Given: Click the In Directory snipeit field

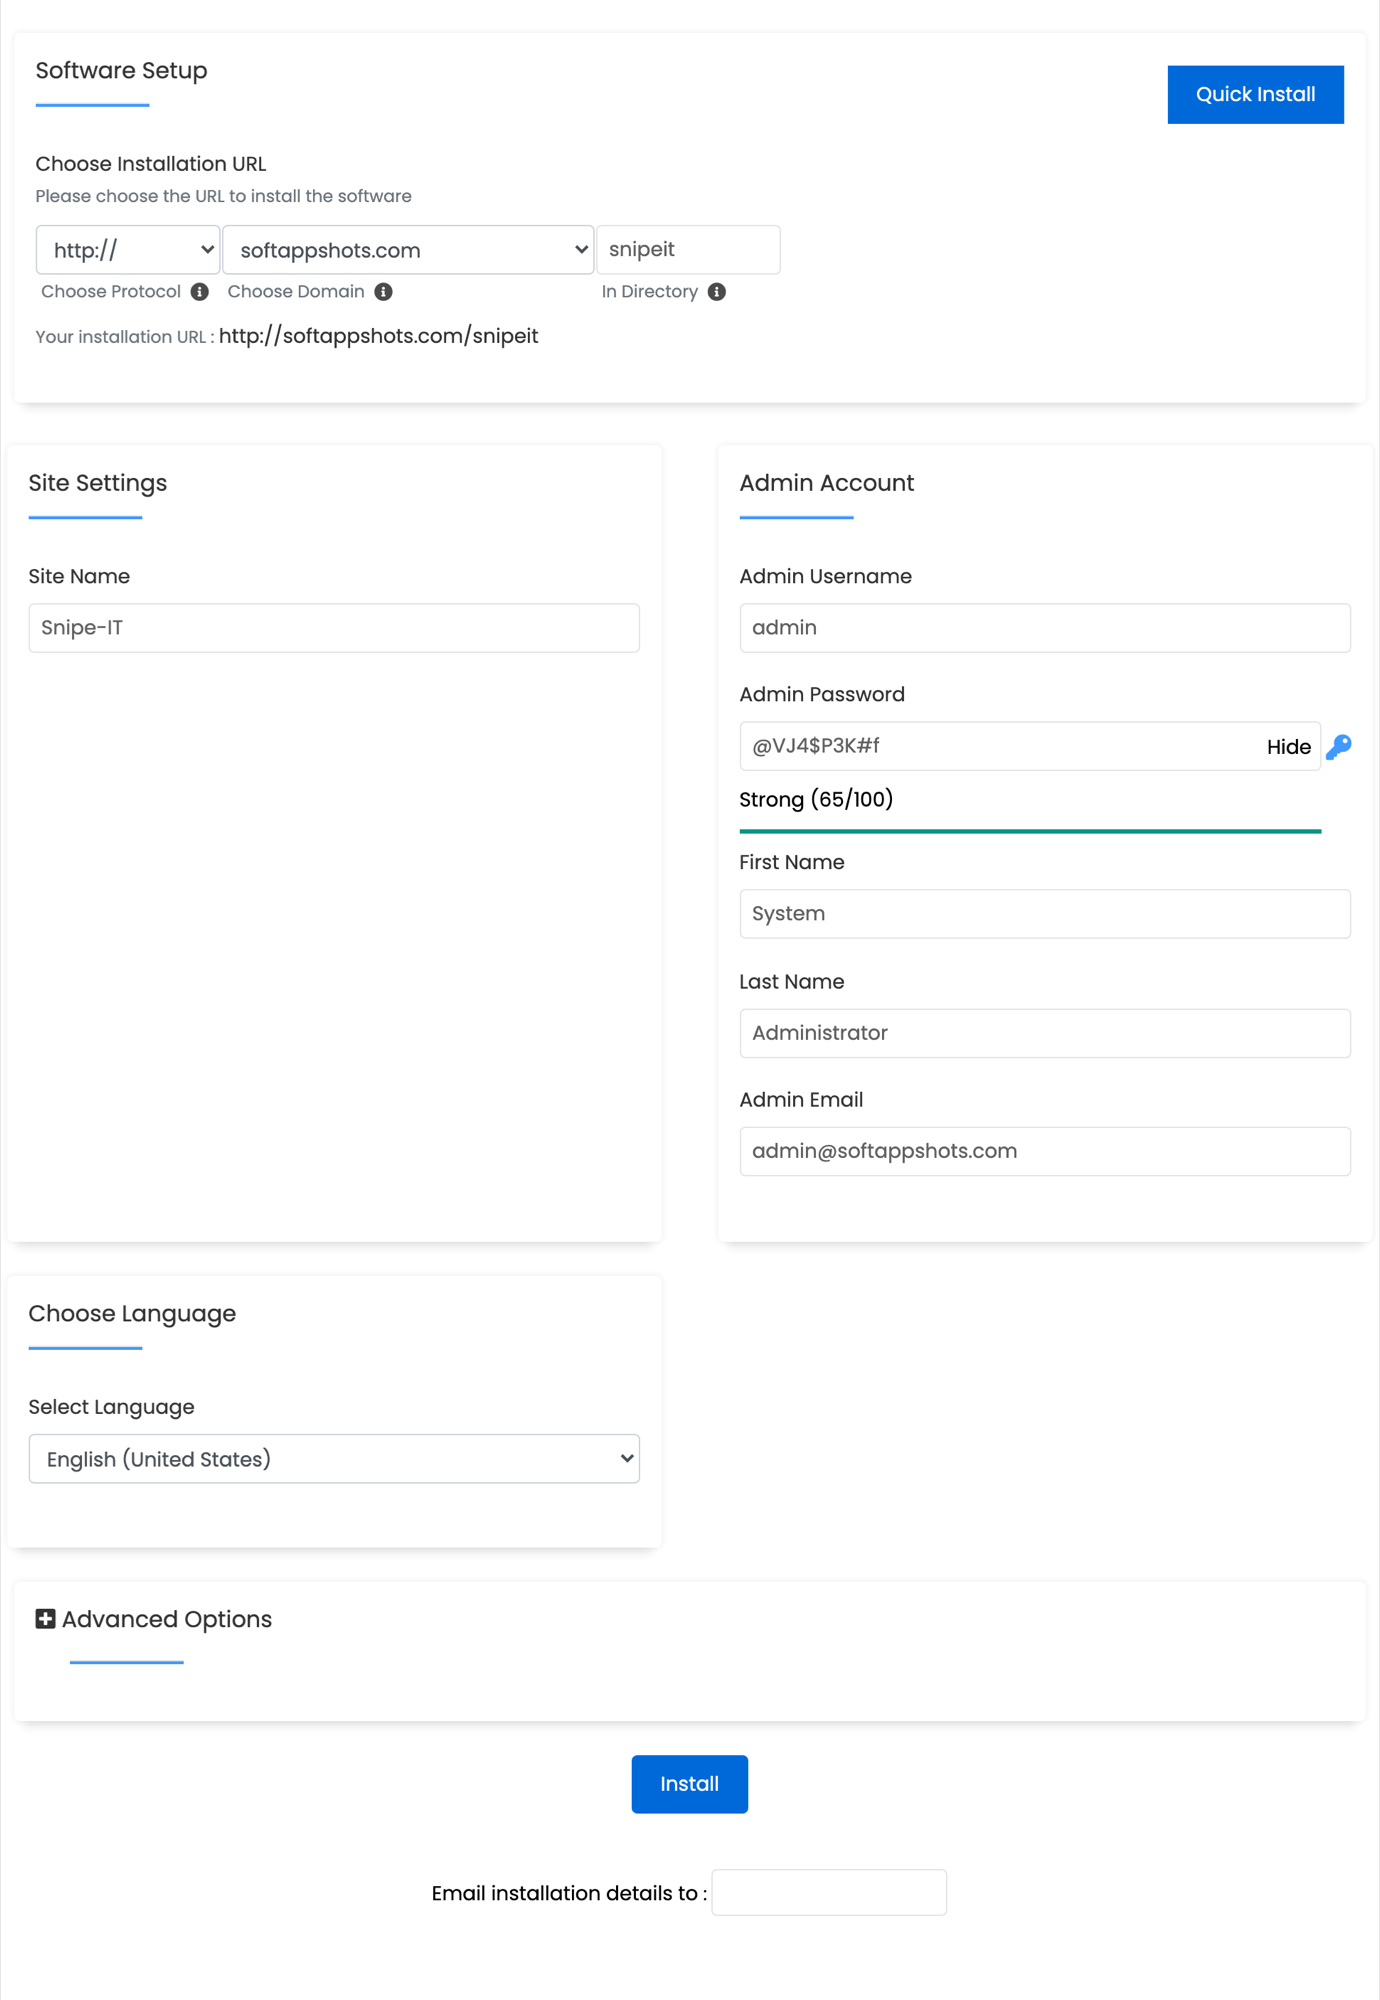Looking at the screenshot, I should 688,250.
